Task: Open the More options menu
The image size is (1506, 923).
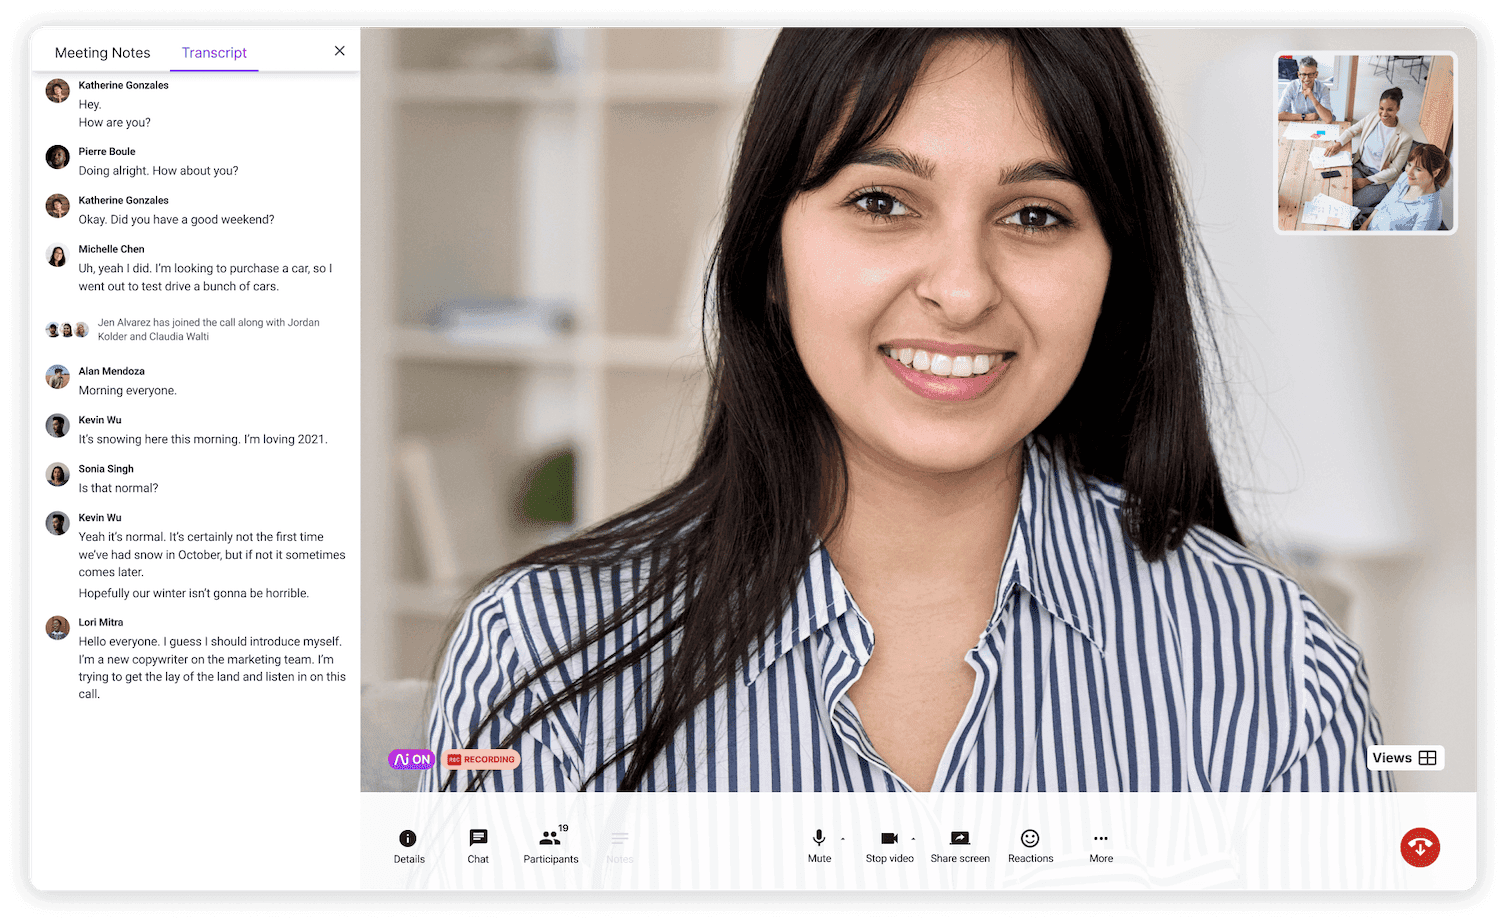Action: click(x=1100, y=845)
